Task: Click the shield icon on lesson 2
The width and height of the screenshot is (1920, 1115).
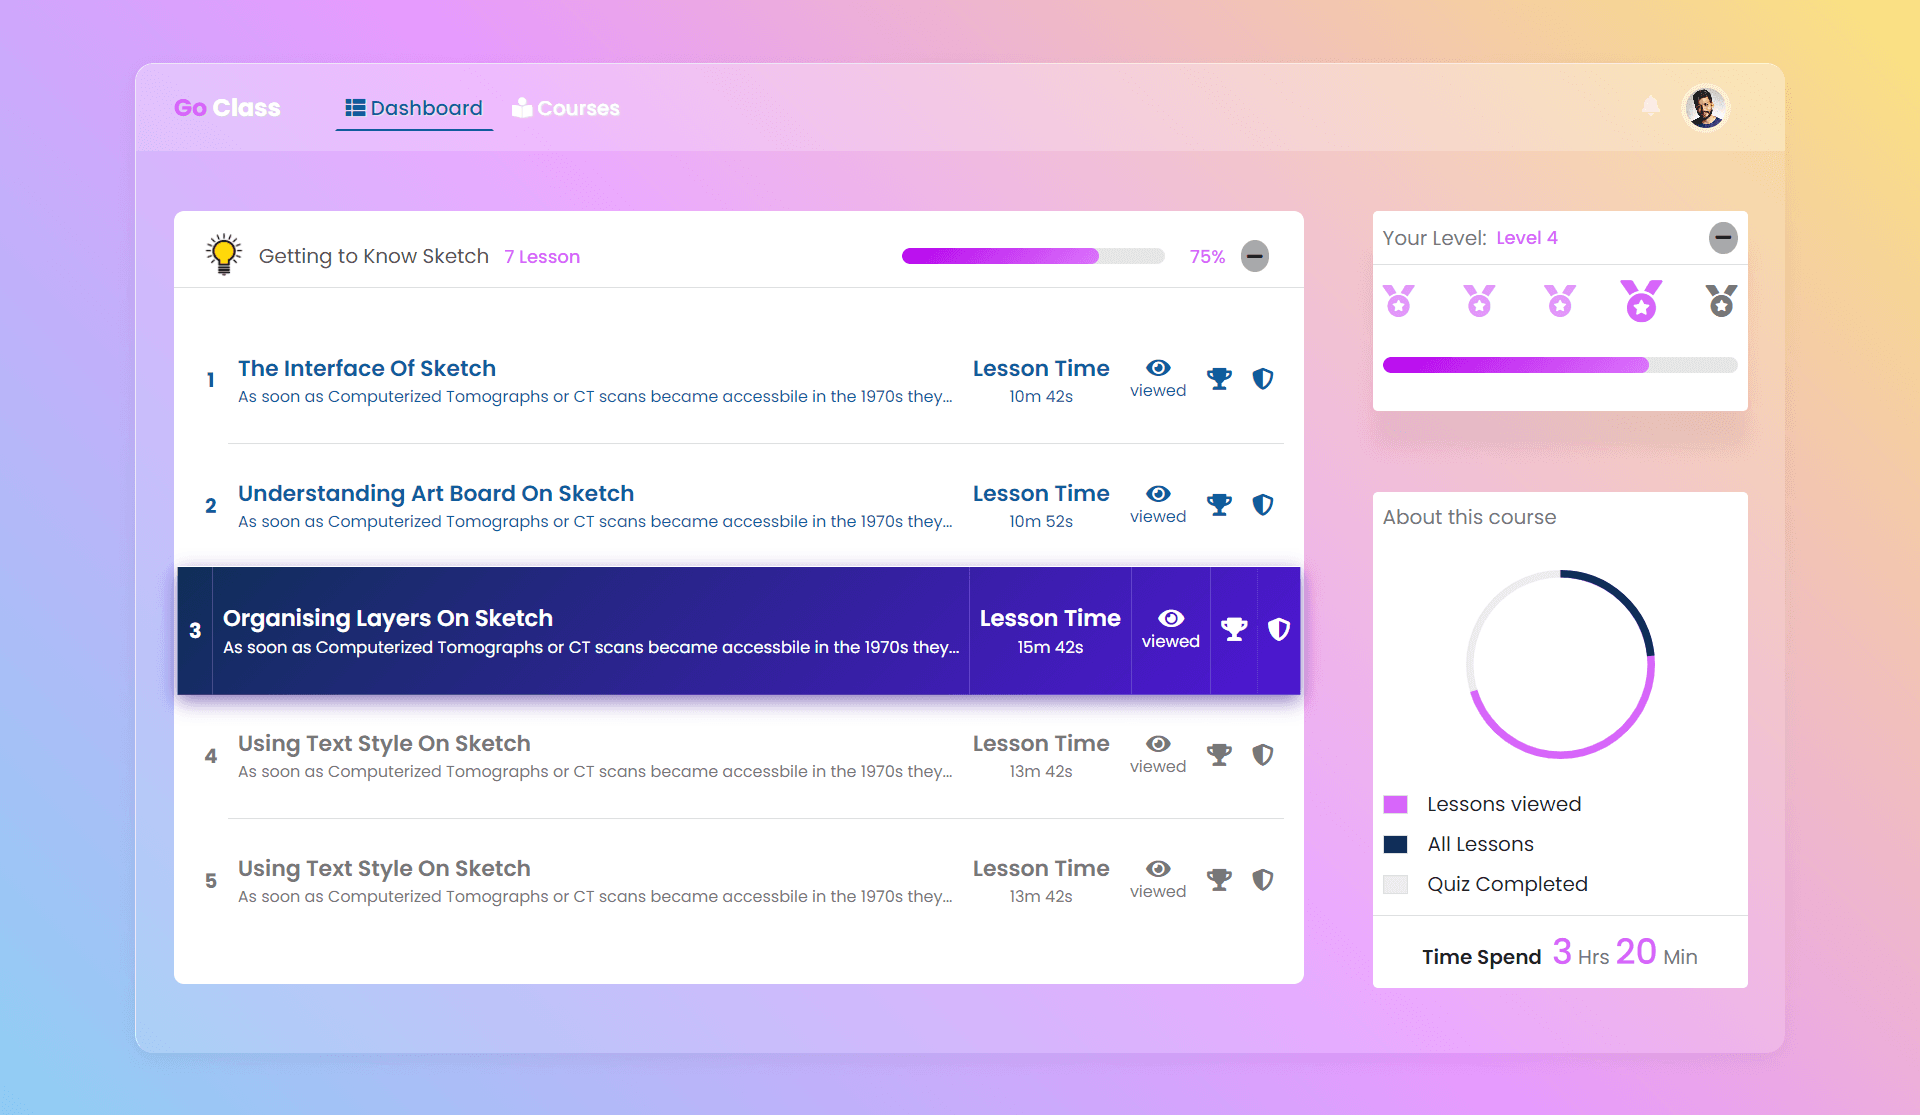Action: 1261,504
